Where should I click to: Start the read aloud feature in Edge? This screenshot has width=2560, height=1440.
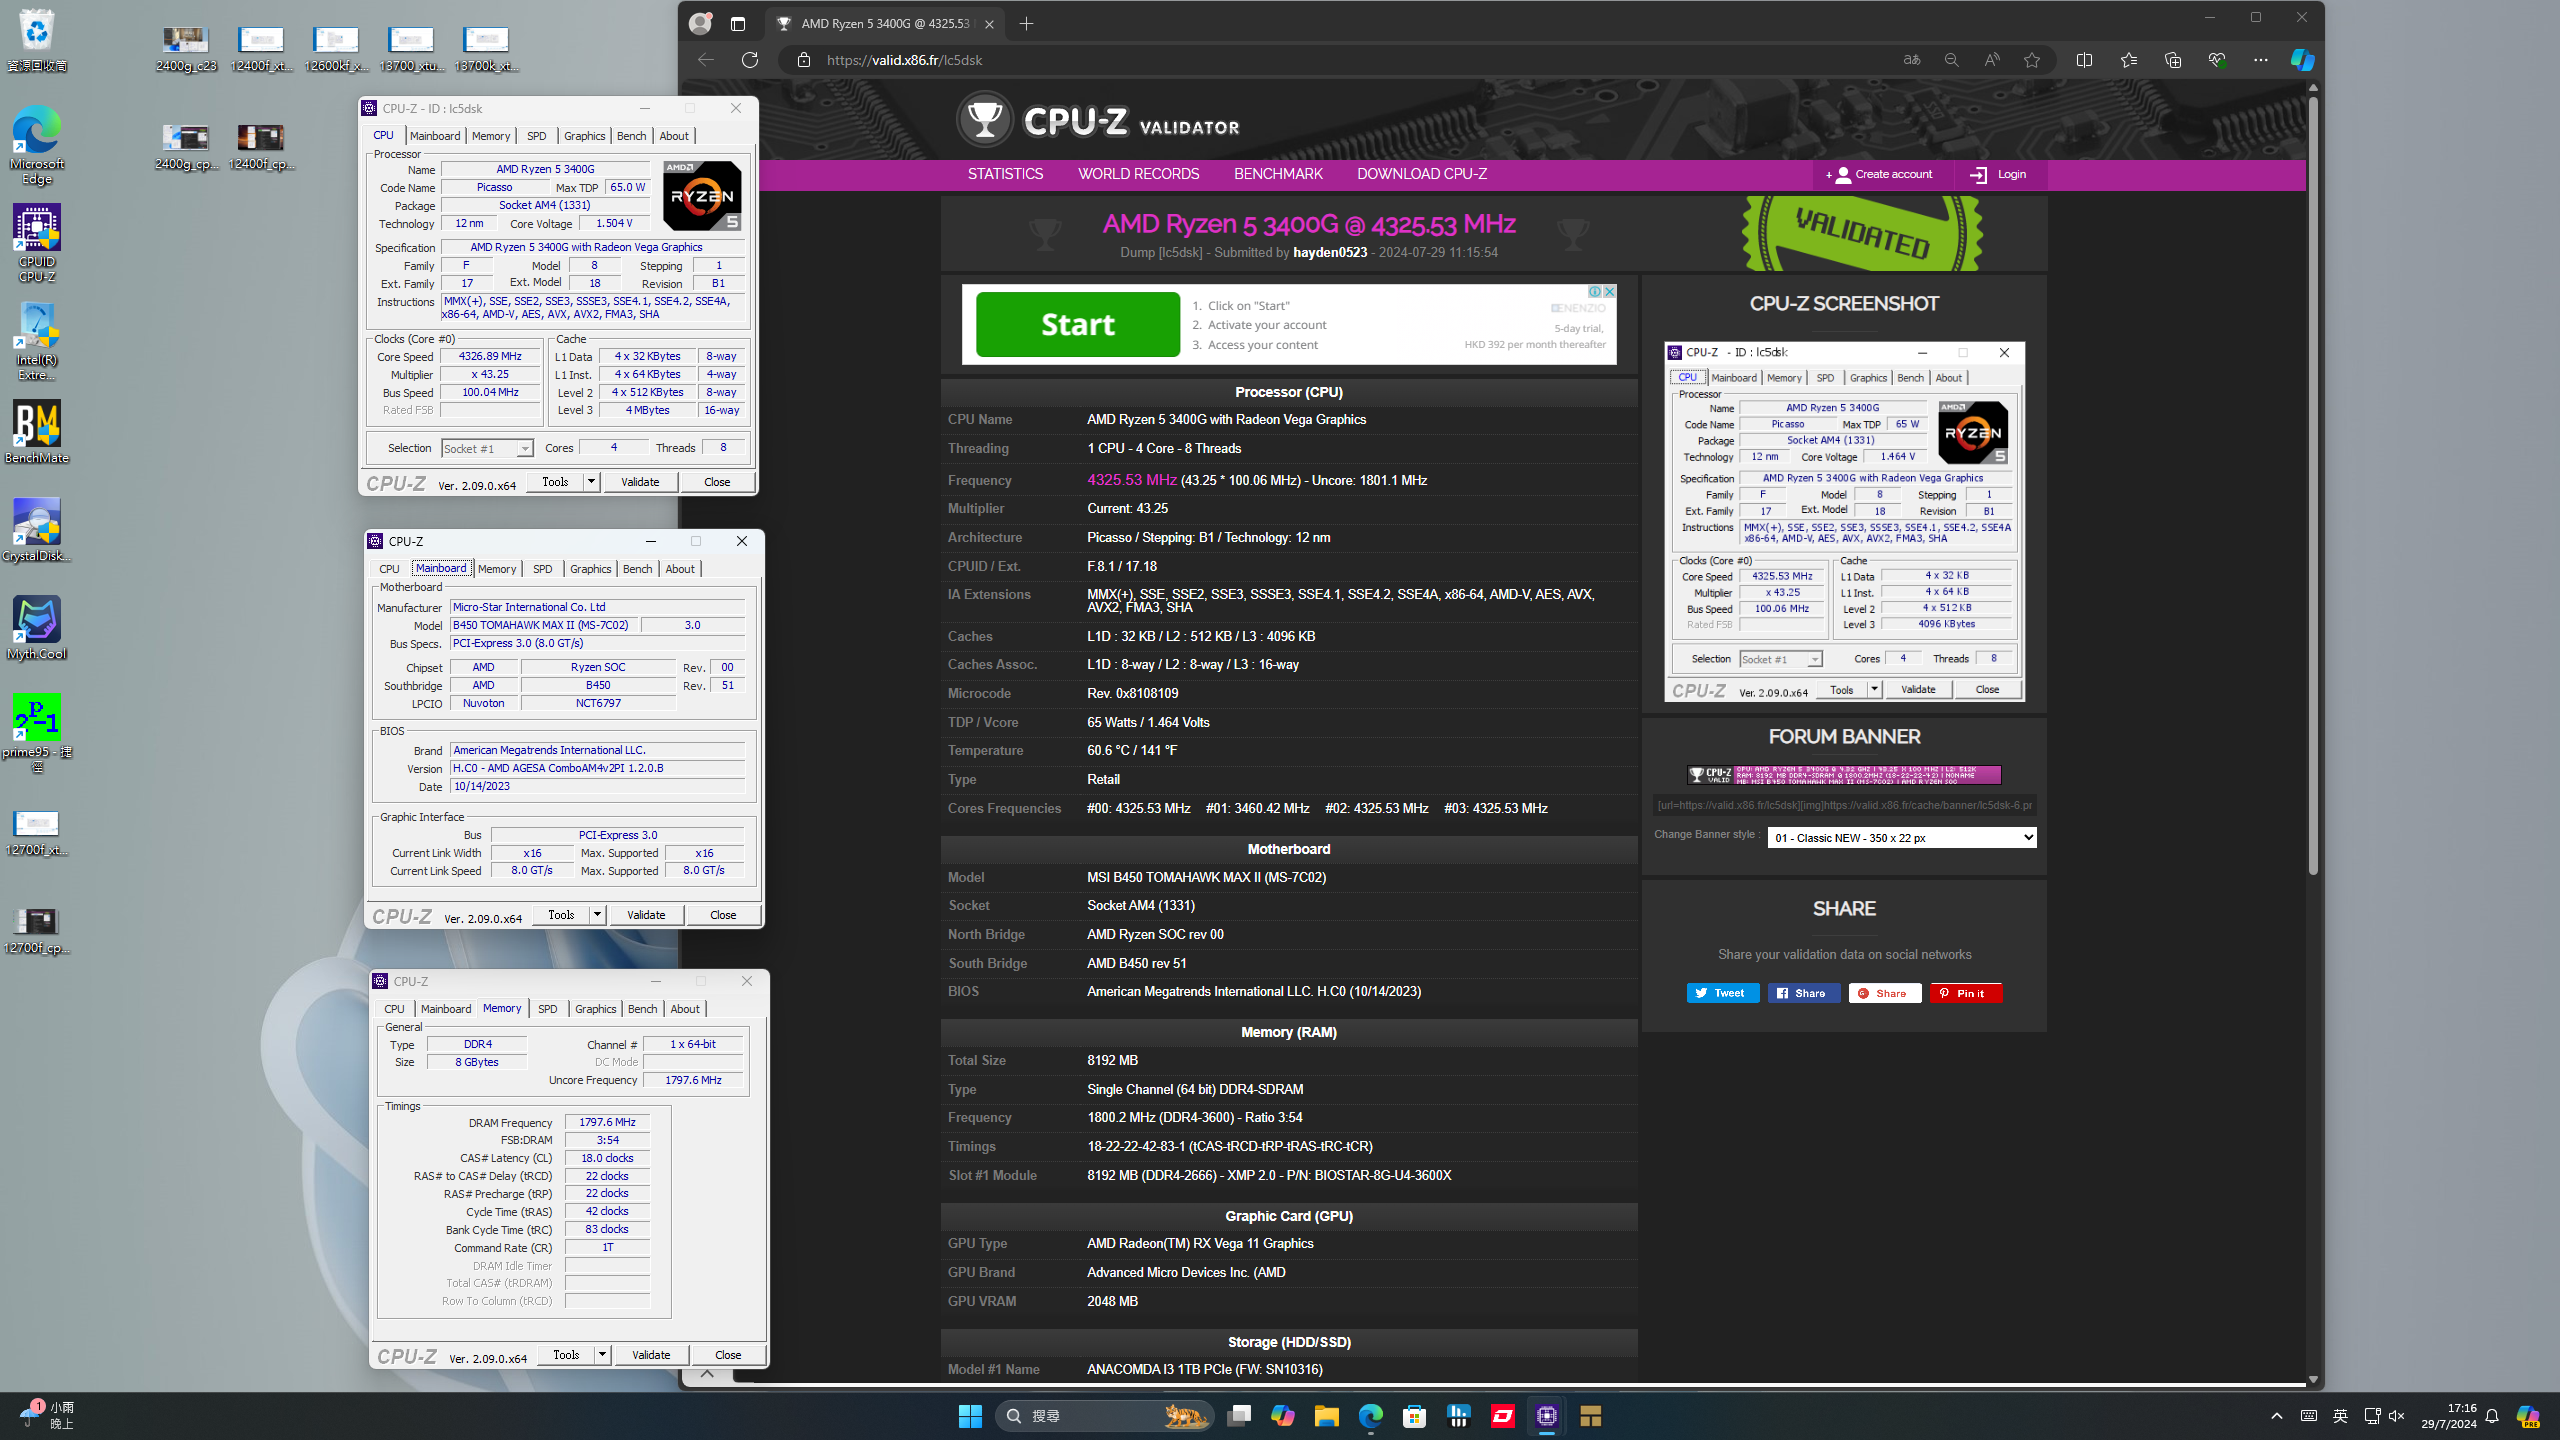[1992, 60]
